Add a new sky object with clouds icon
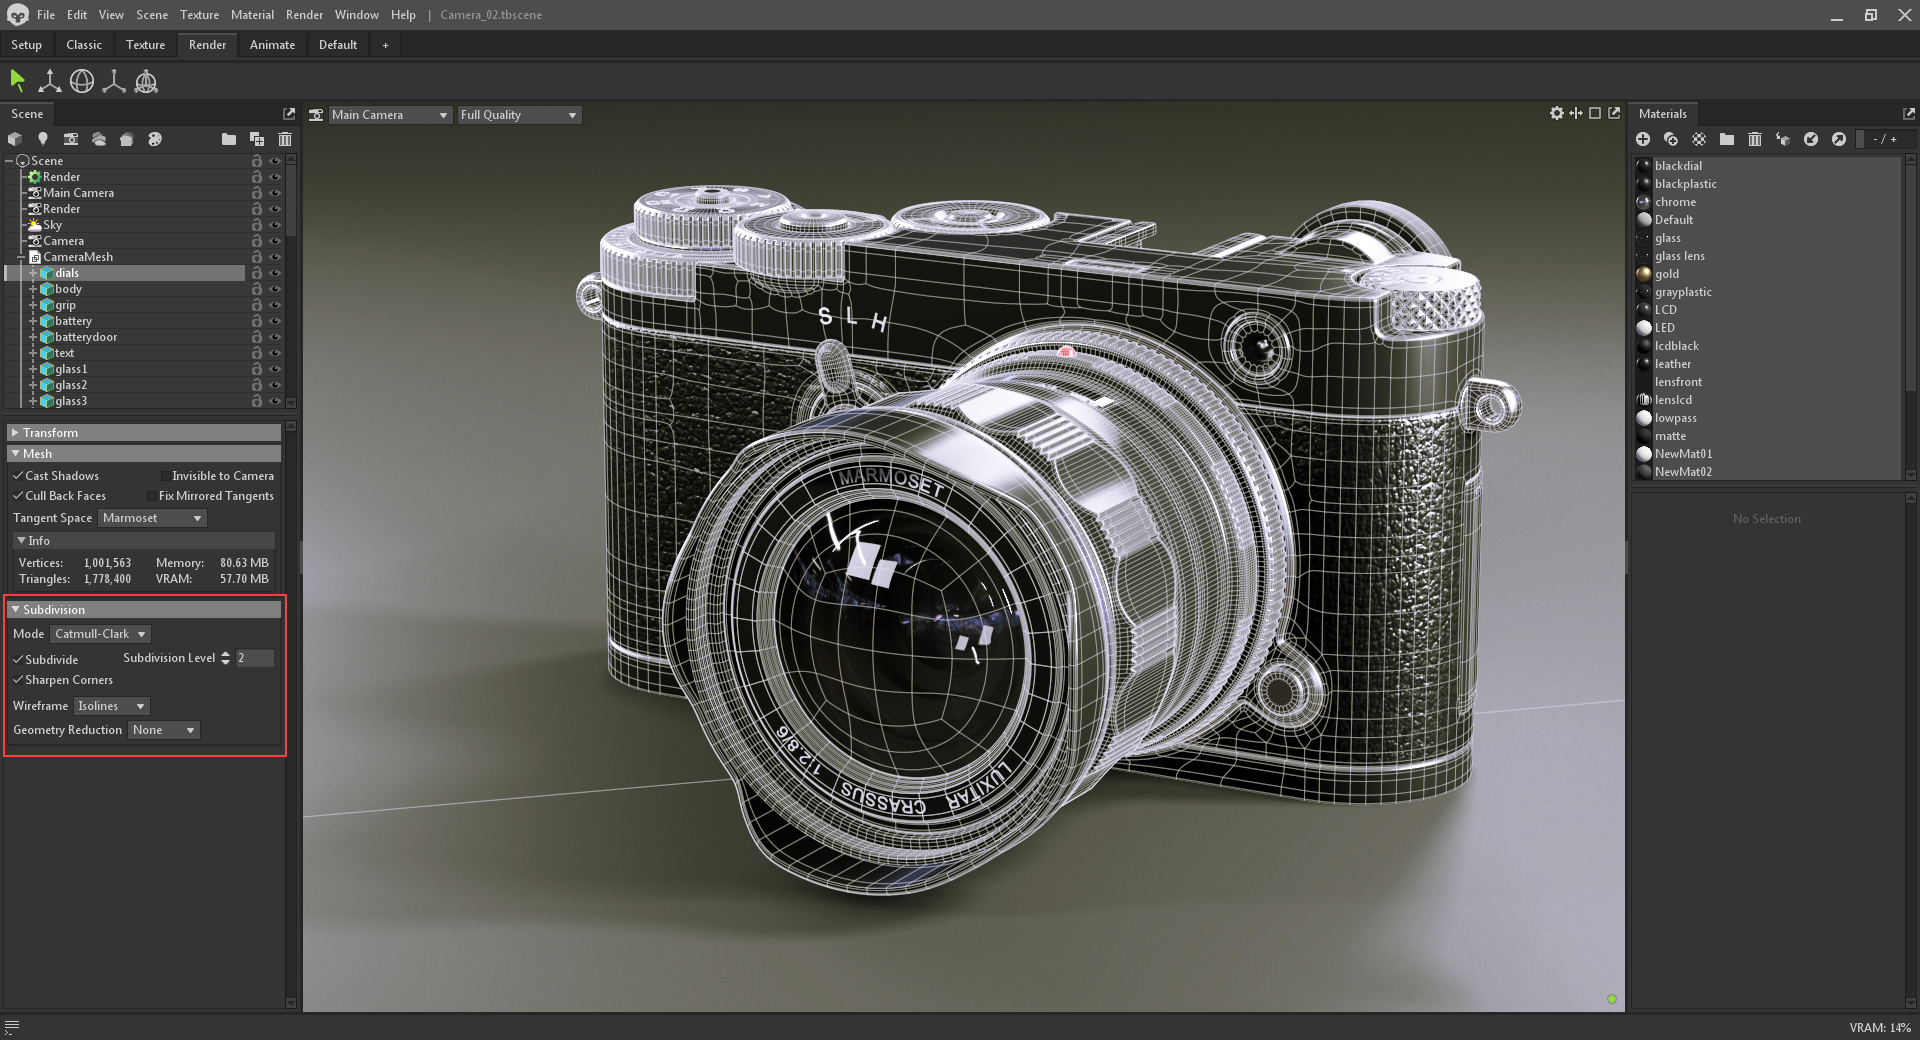Screen dimensions: 1920x1040 tap(99, 139)
